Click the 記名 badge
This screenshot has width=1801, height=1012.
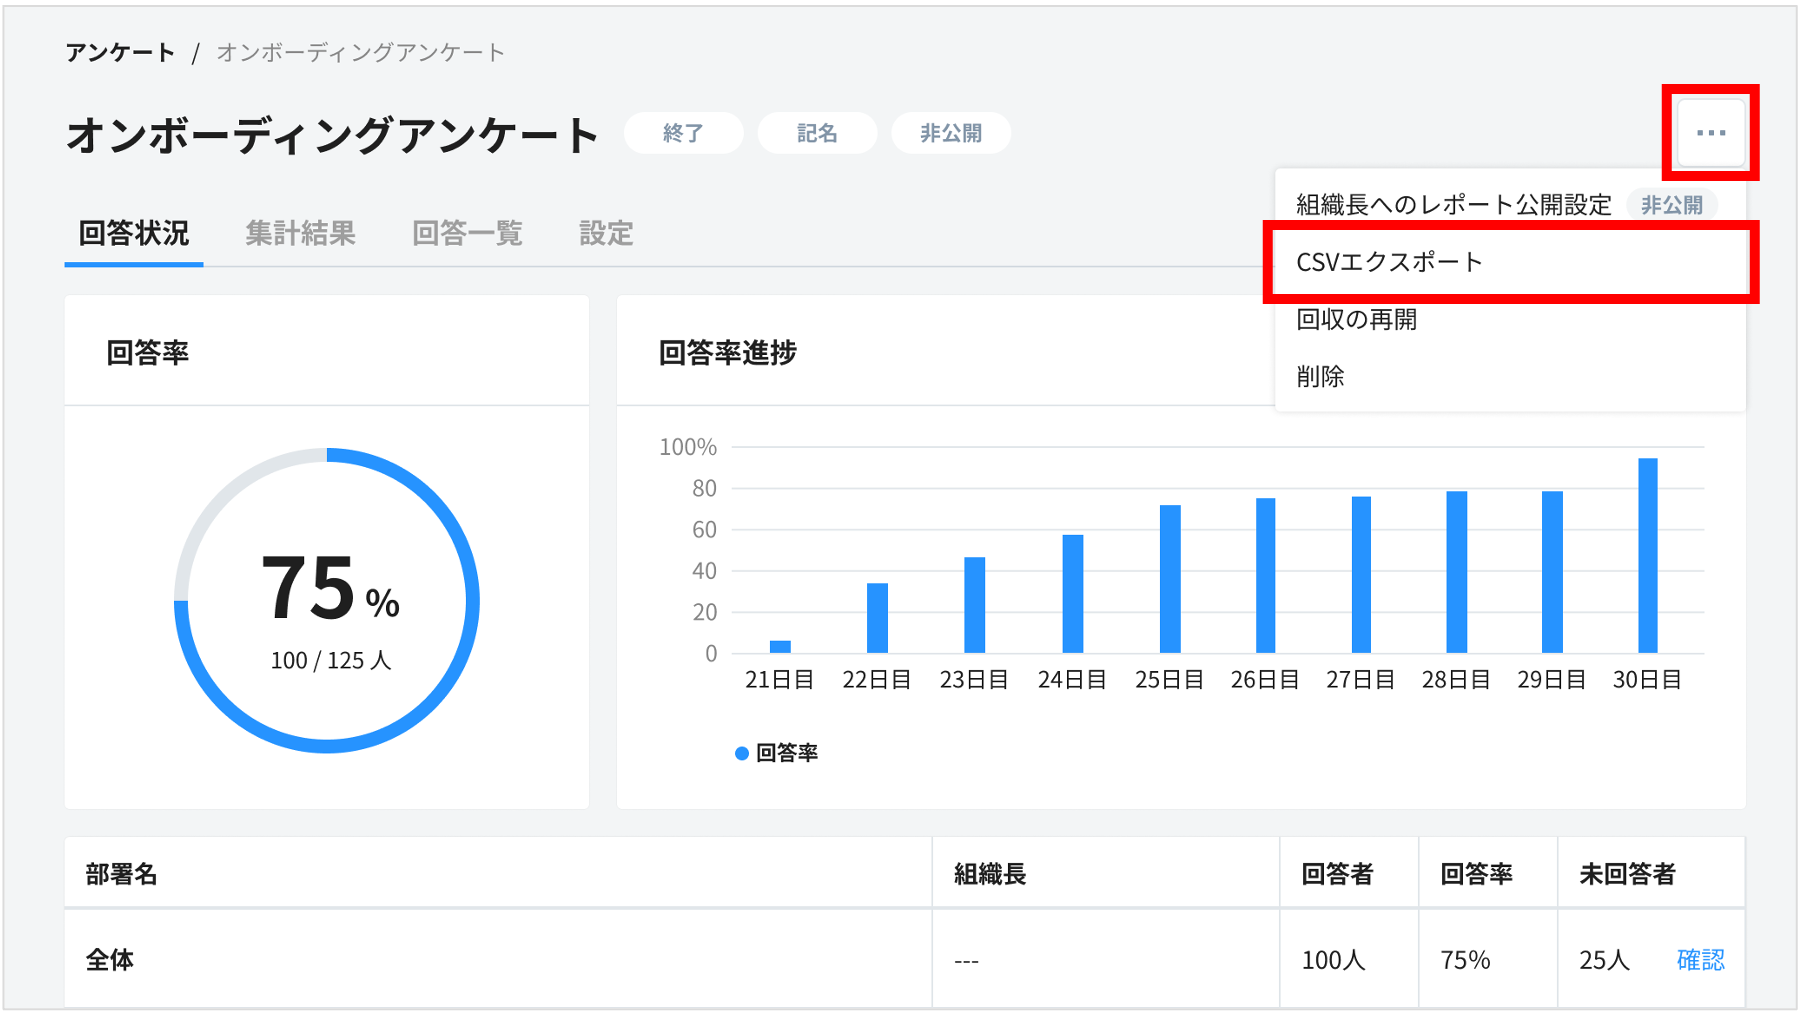pos(816,132)
